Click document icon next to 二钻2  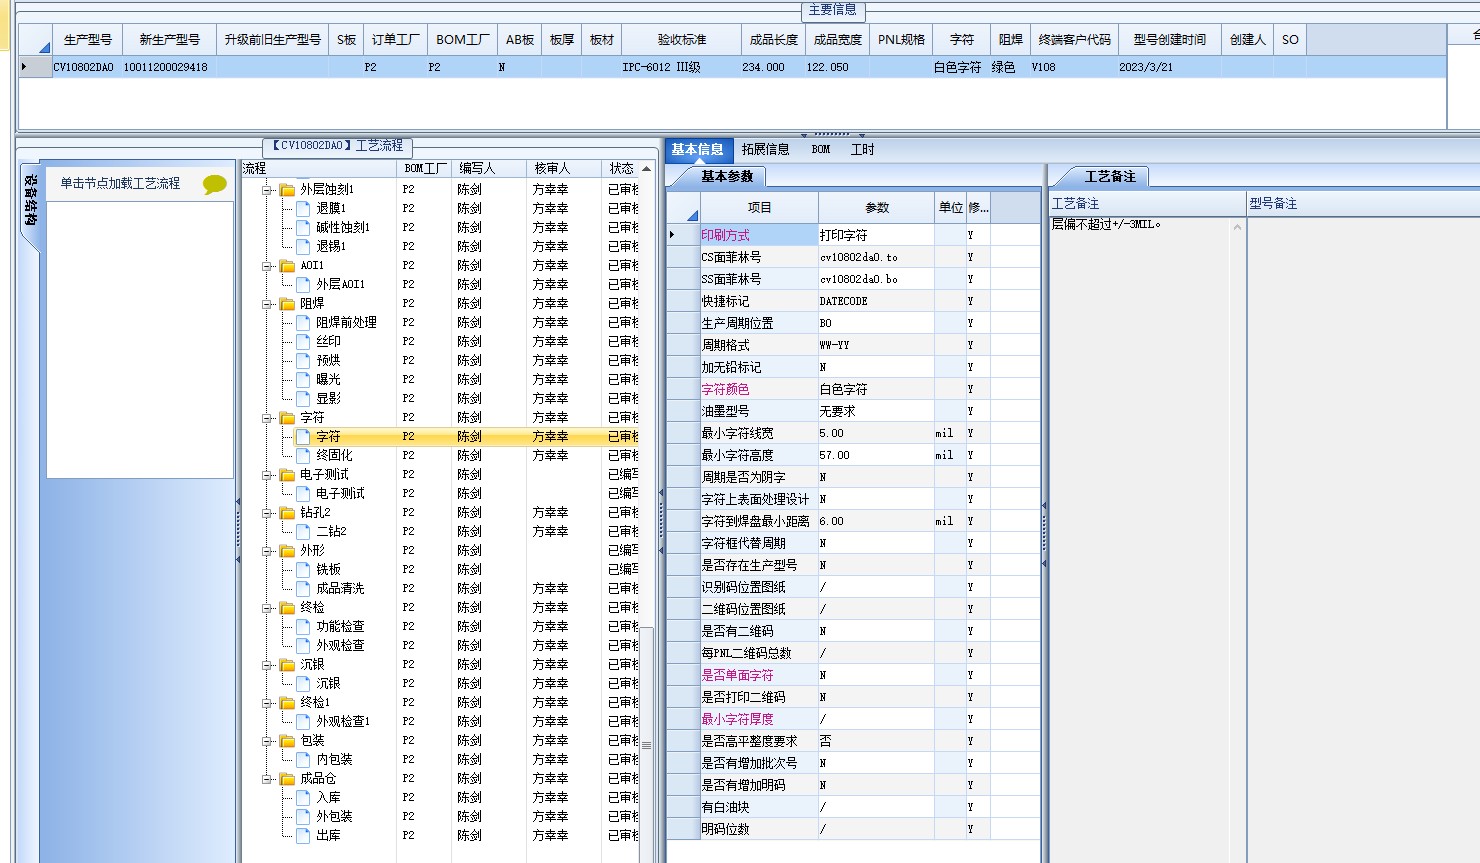303,531
